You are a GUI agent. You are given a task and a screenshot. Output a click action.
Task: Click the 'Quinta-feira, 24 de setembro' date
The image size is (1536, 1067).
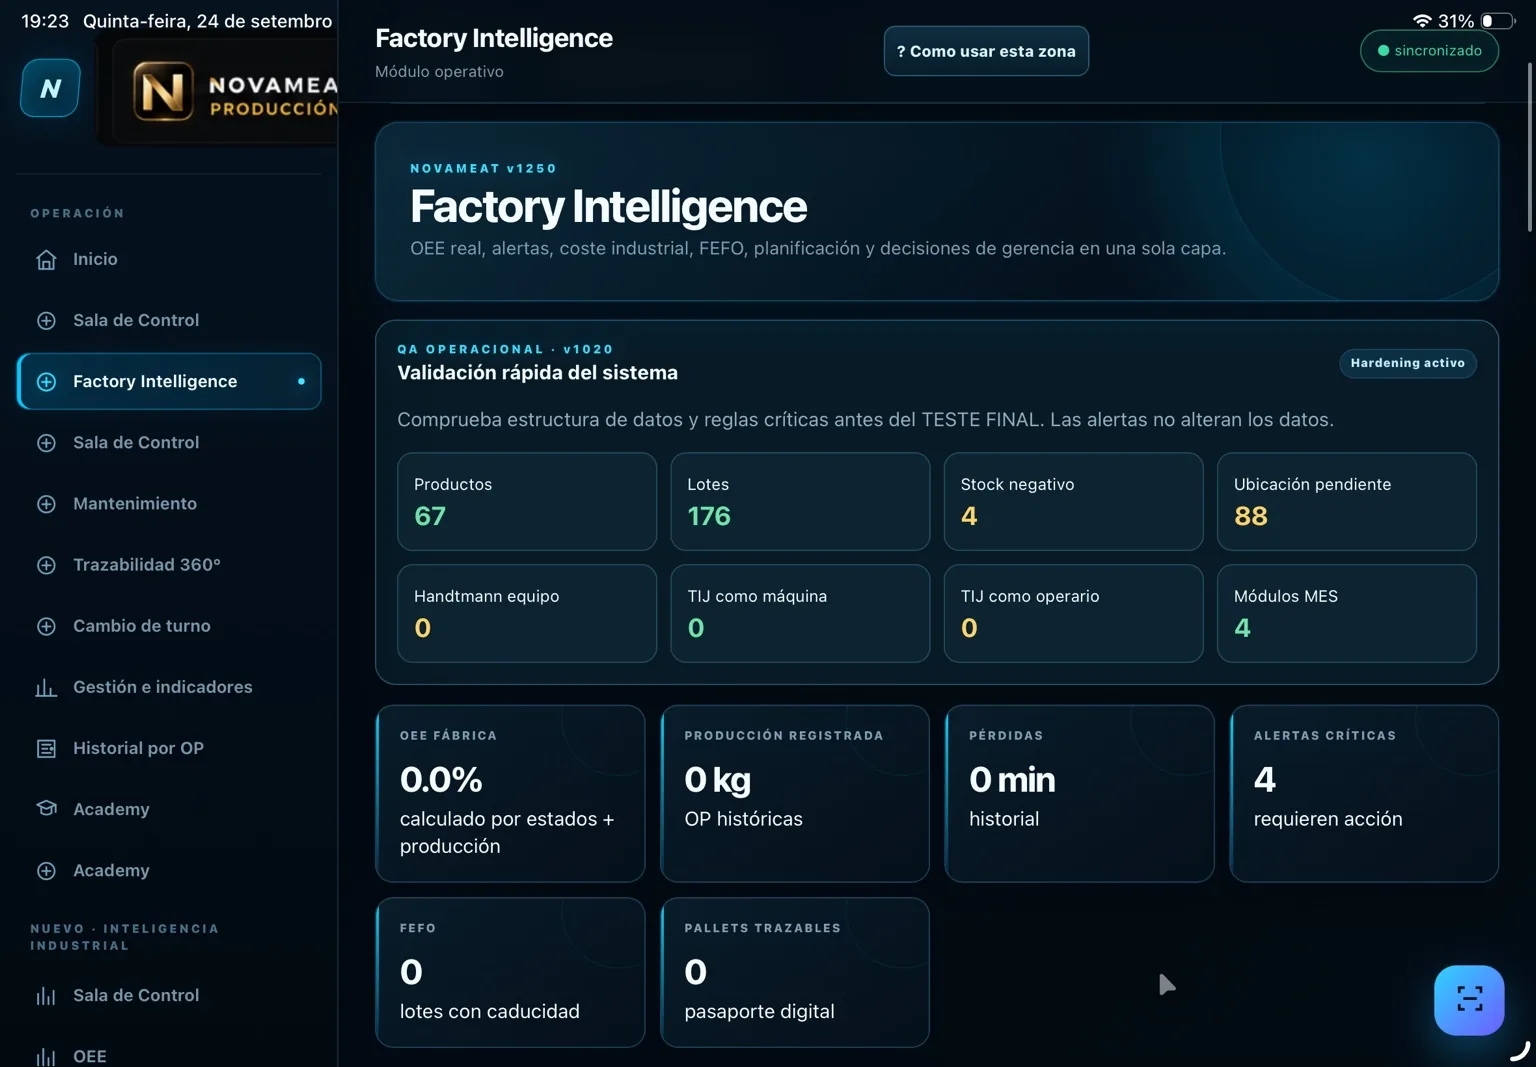tap(207, 21)
